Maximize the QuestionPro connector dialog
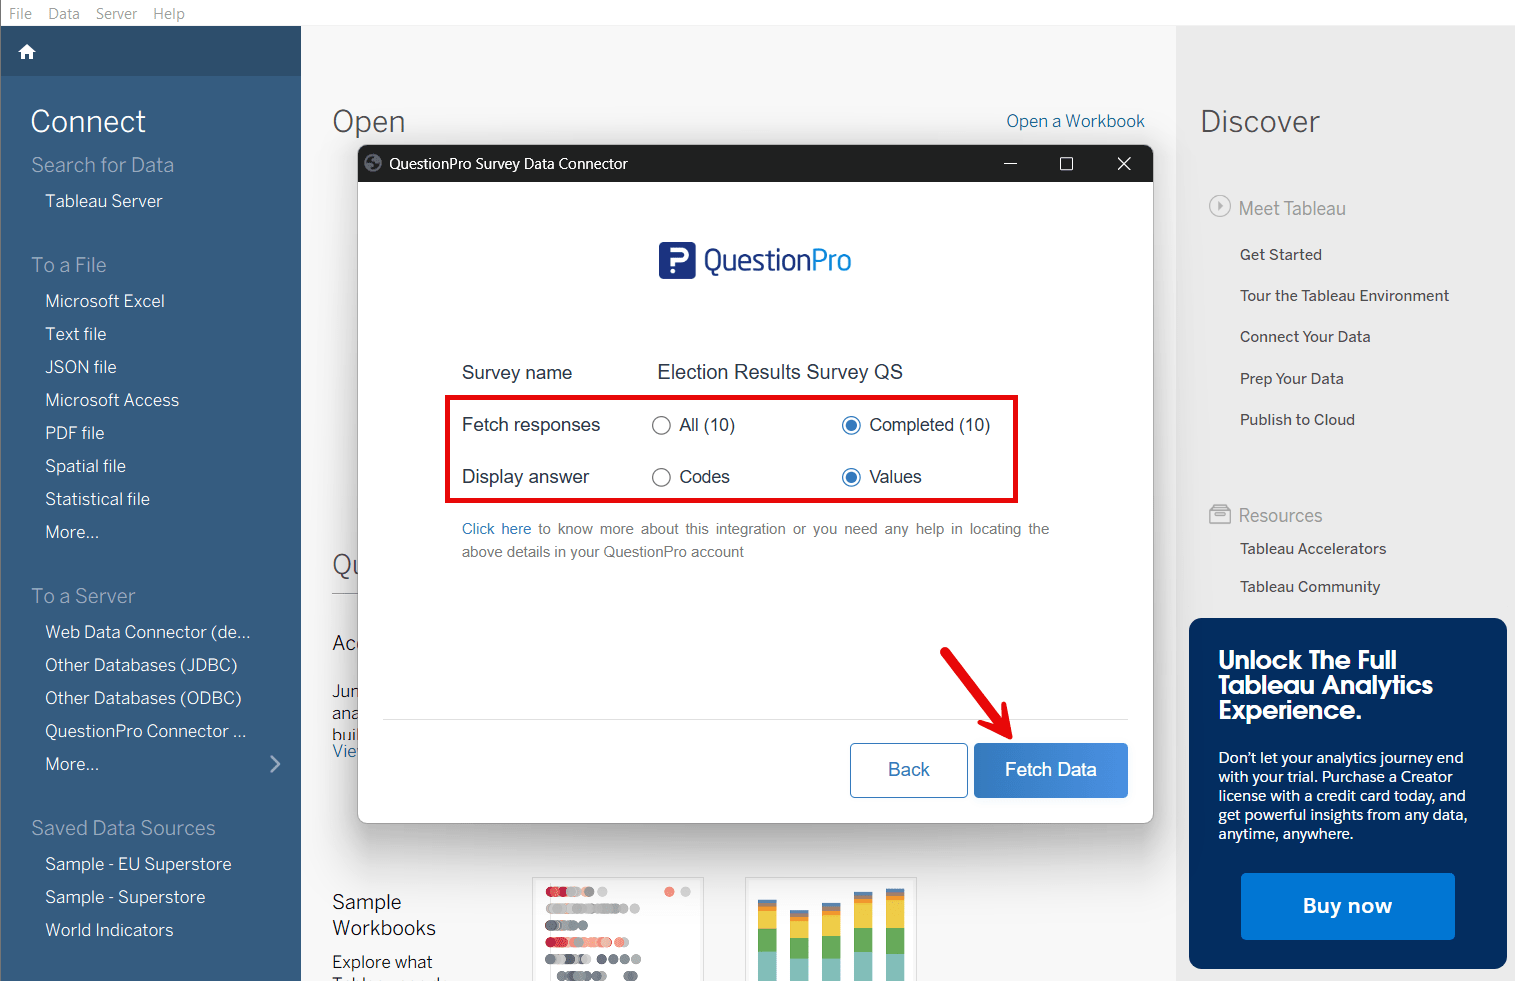This screenshot has width=1515, height=981. (1067, 164)
